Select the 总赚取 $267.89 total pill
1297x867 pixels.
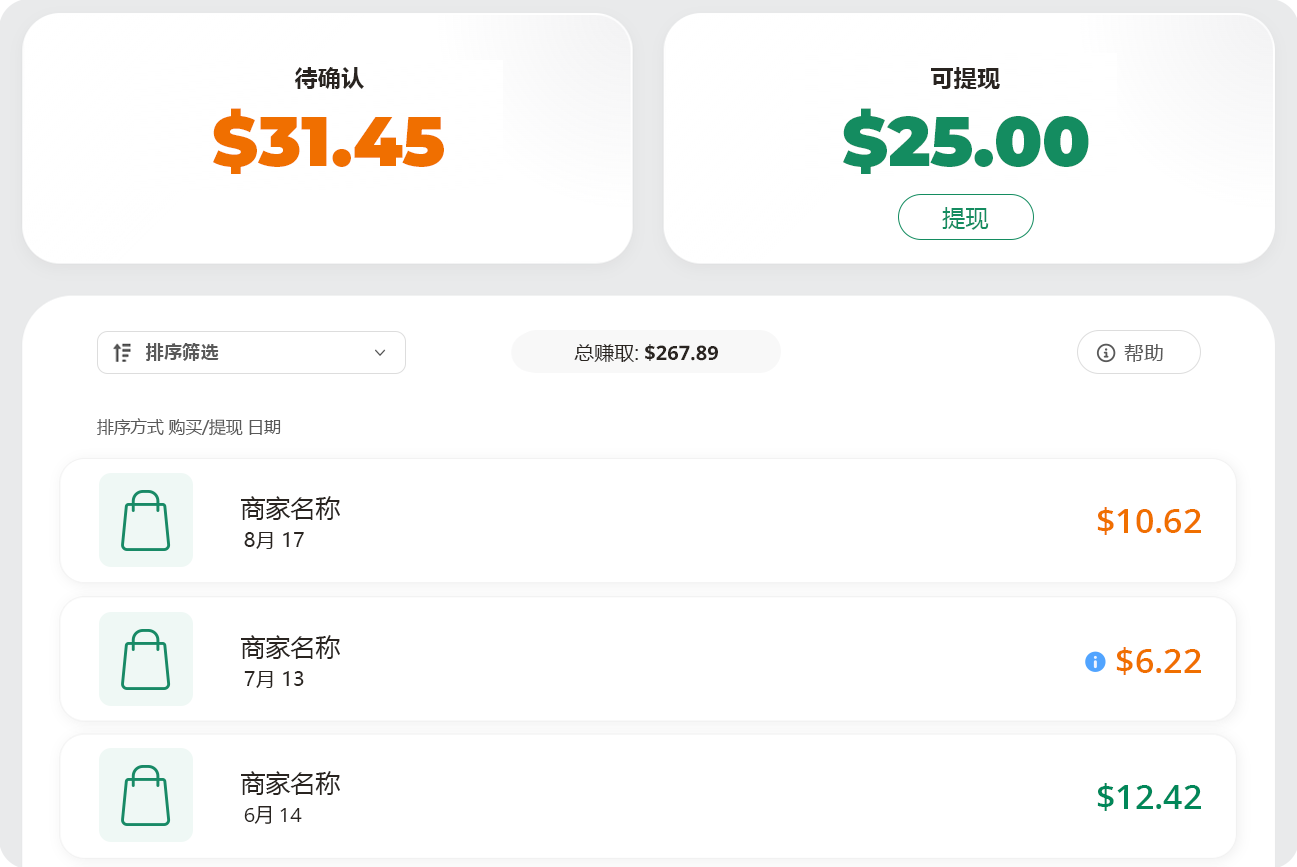tap(646, 352)
